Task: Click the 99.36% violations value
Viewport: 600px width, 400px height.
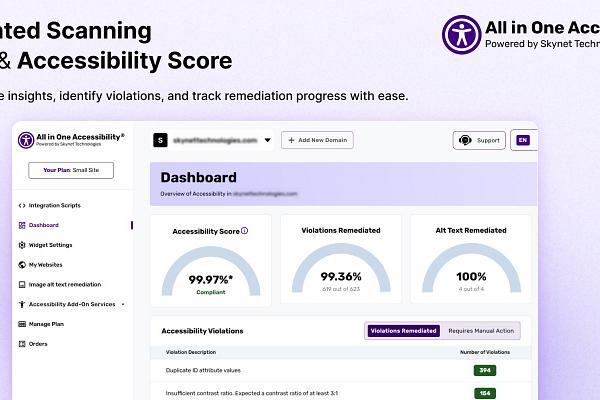Action: pyautogui.click(x=341, y=276)
